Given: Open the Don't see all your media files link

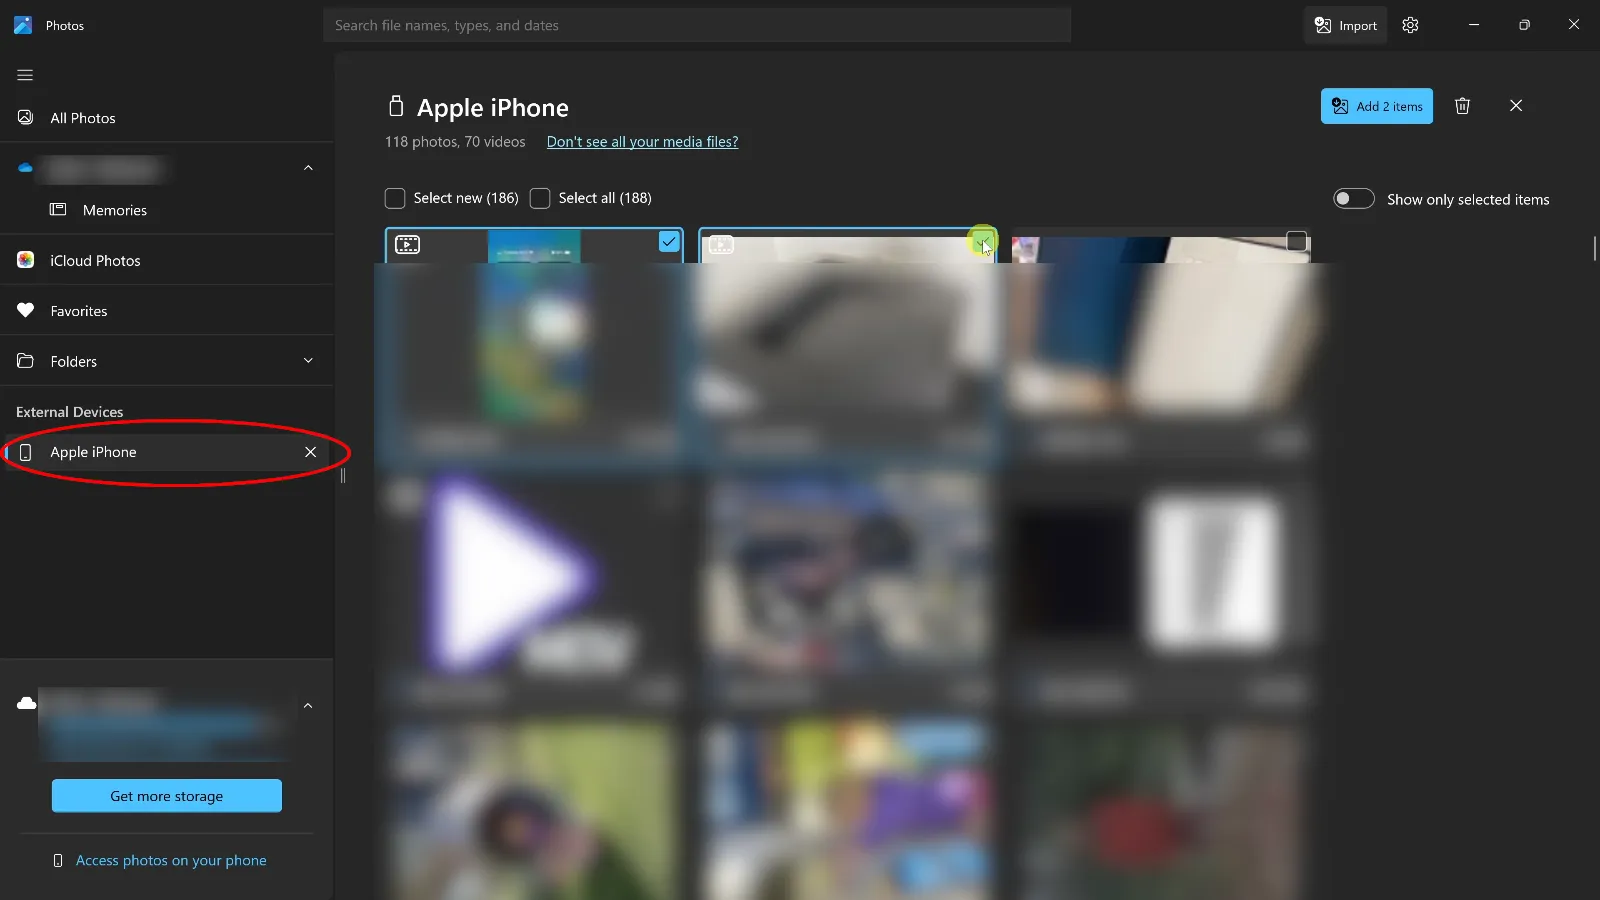Looking at the screenshot, I should (x=641, y=141).
